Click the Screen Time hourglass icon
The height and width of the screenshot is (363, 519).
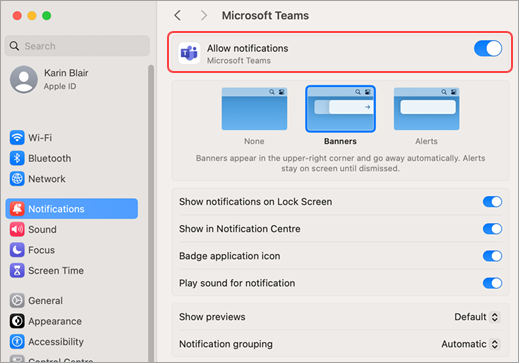click(x=17, y=271)
